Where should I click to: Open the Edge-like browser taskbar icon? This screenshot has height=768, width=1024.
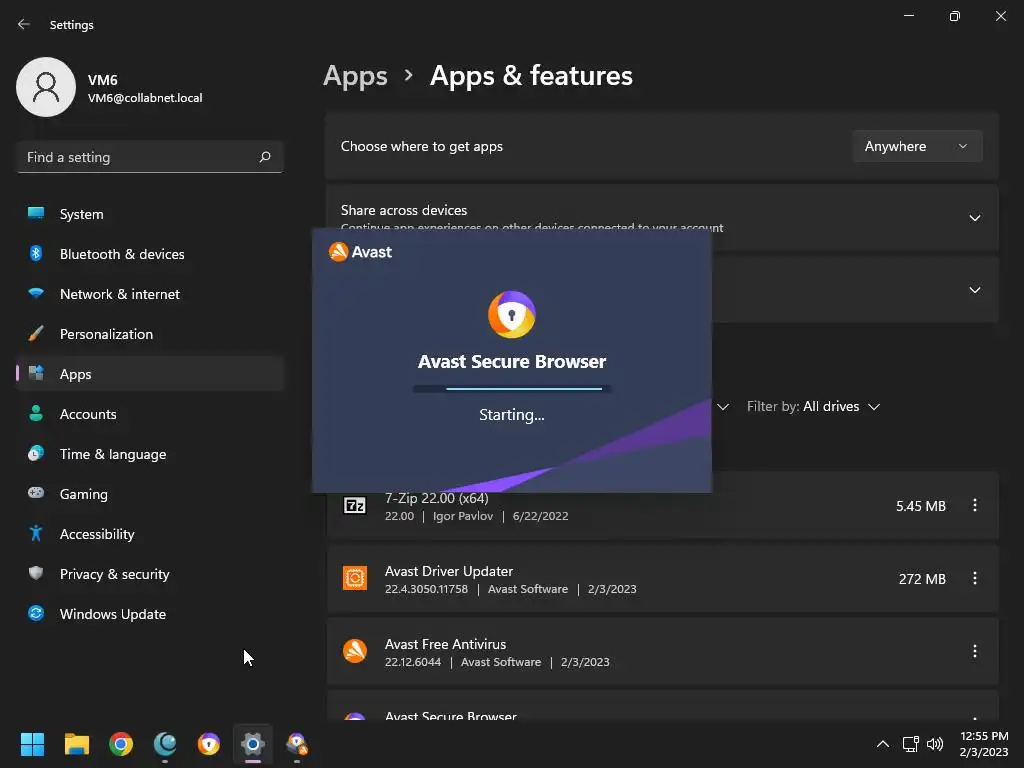(x=165, y=744)
